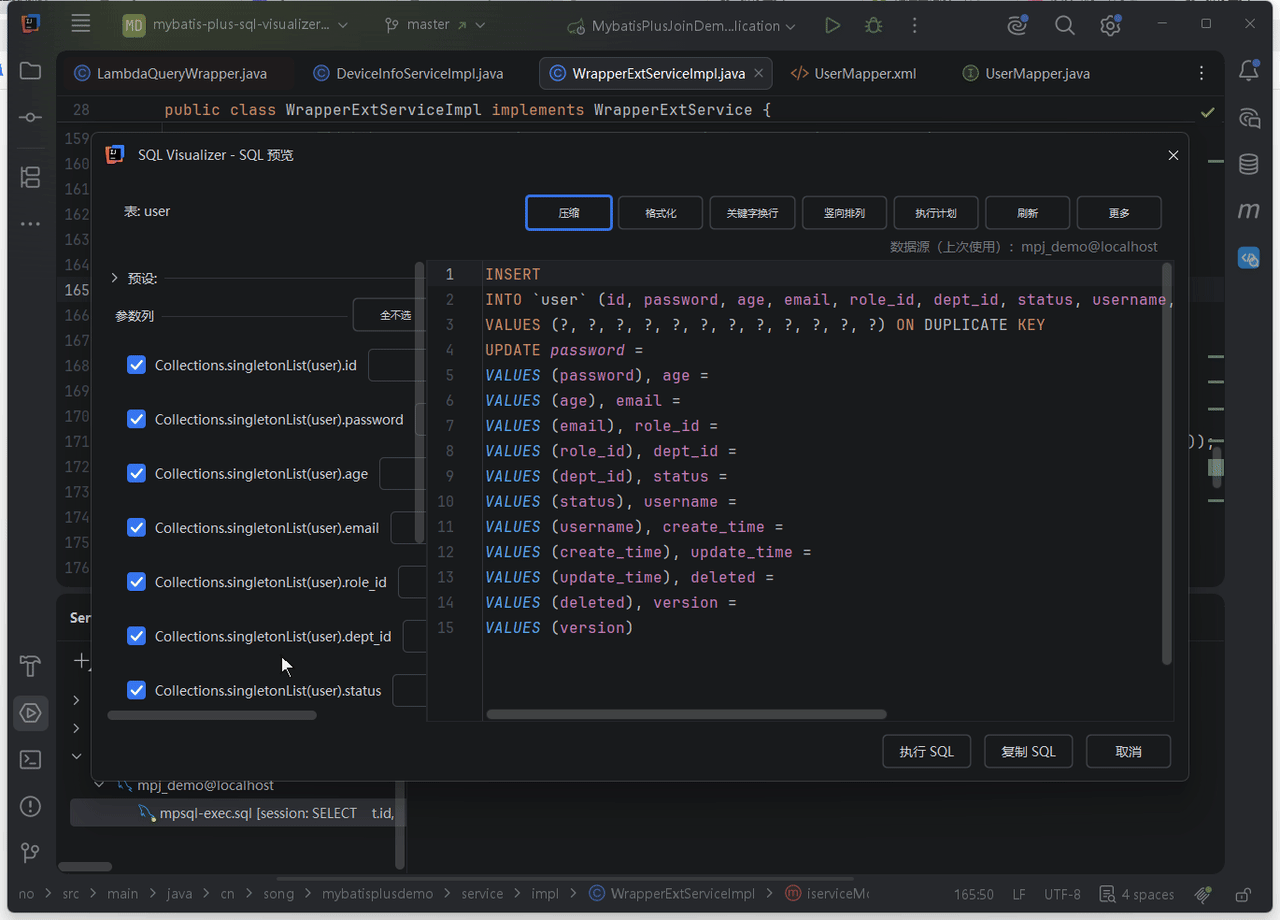Screen dimensions: 1280x920
Task: Uncheck the Collections.singletonList(user).id parameter
Action: pyautogui.click(x=137, y=365)
